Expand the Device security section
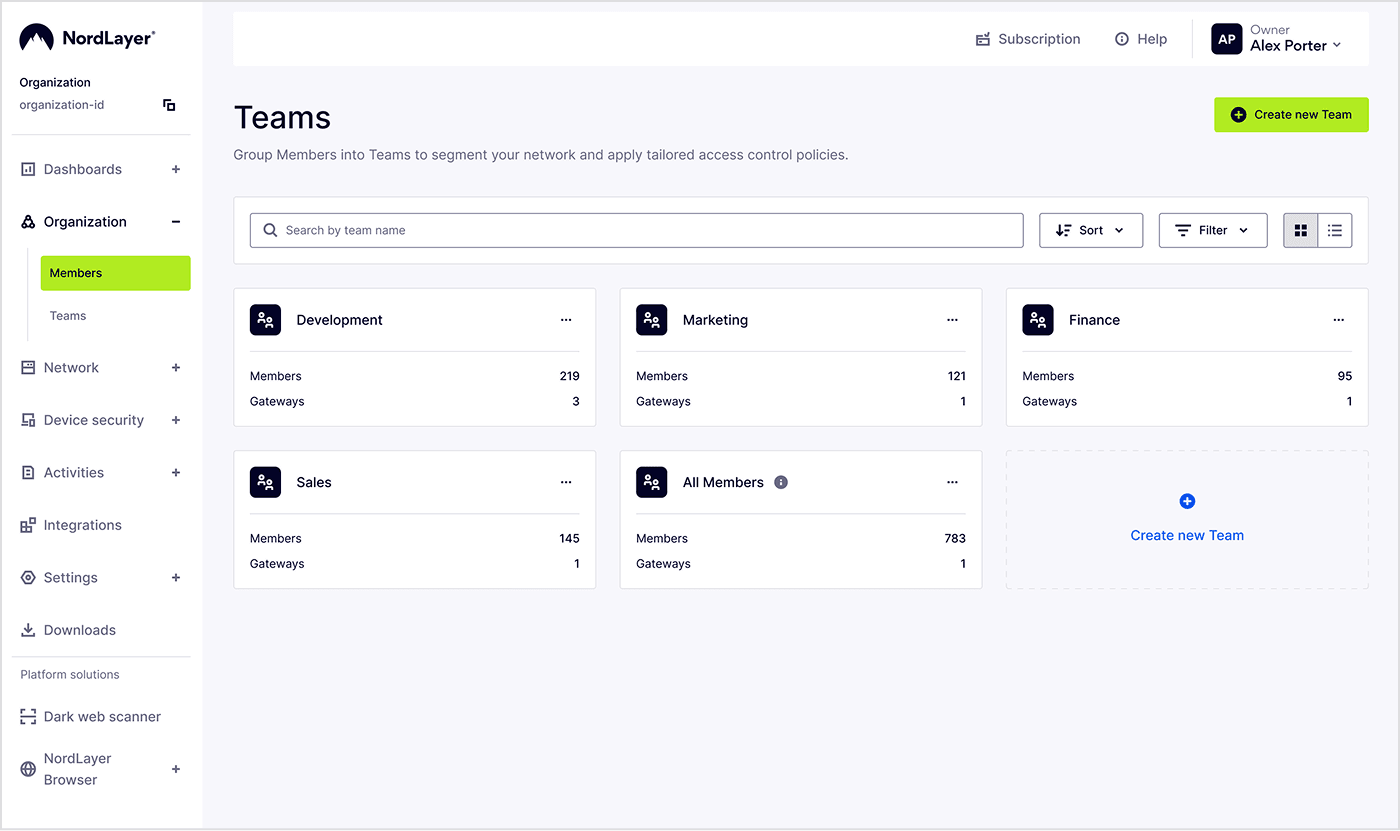 tap(176, 420)
